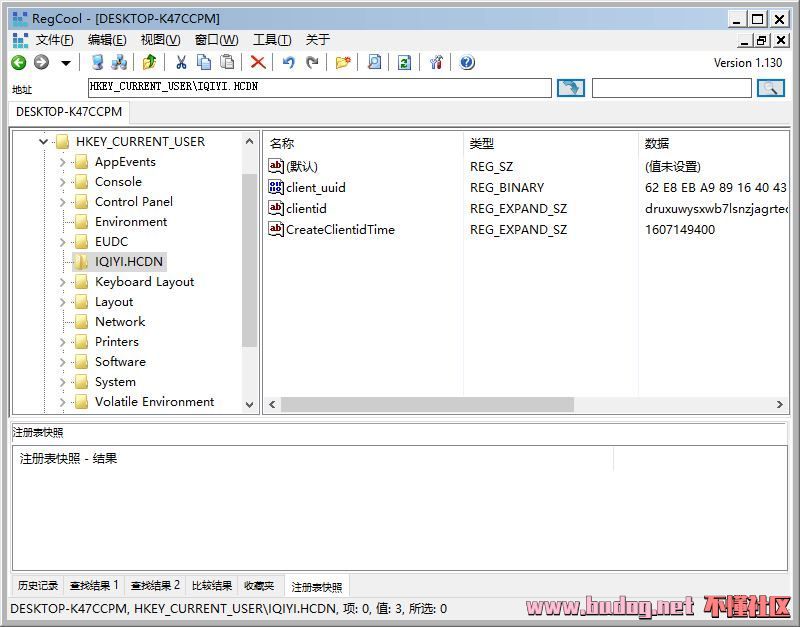Click the green Refresh icon

(404, 63)
